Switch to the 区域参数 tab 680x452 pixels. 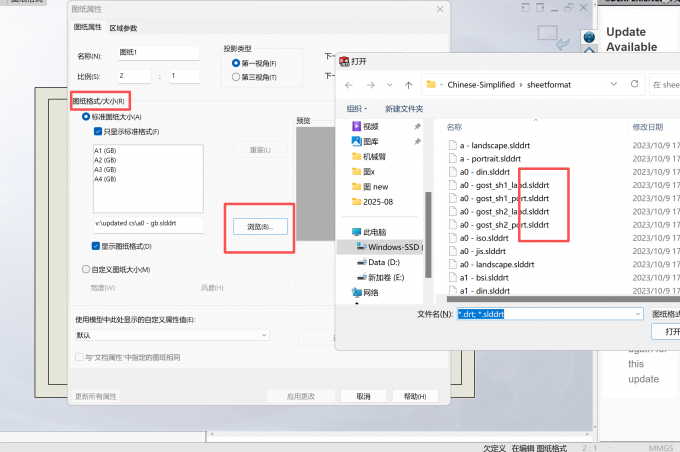pos(123,28)
